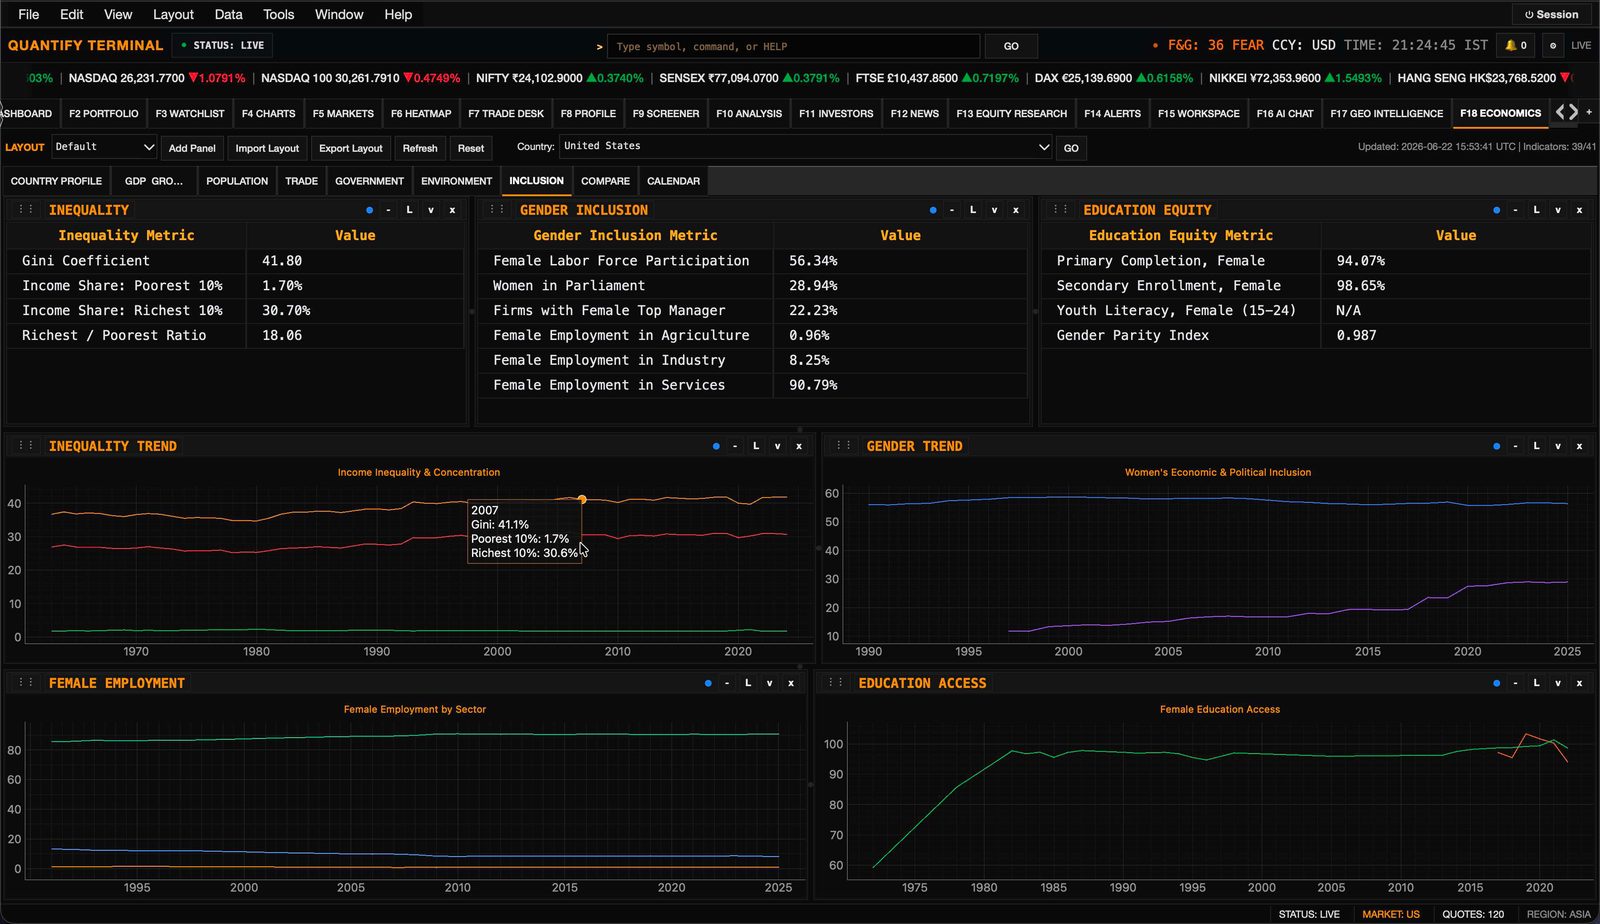Focus the symbol or command input field
The height and width of the screenshot is (924, 1600).
point(794,46)
